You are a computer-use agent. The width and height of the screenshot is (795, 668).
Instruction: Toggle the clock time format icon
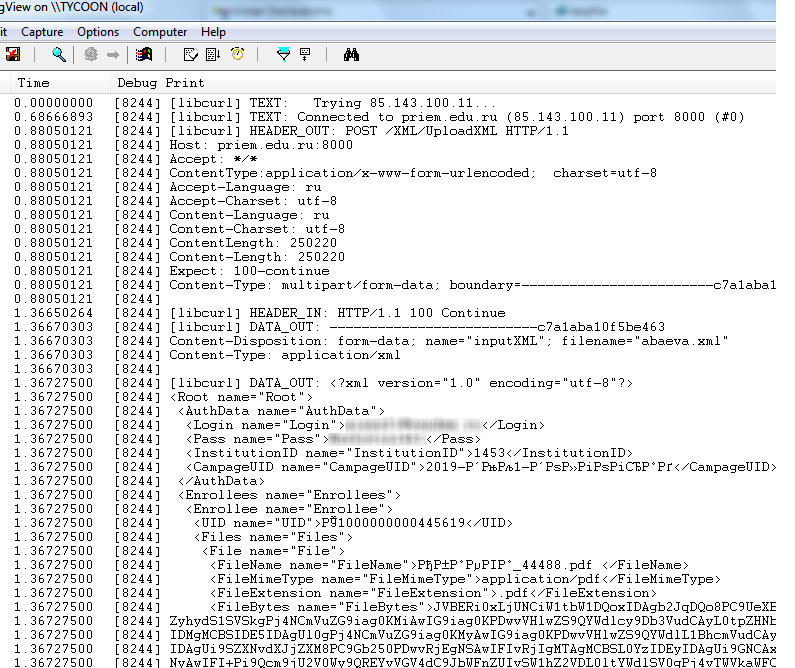pos(238,55)
